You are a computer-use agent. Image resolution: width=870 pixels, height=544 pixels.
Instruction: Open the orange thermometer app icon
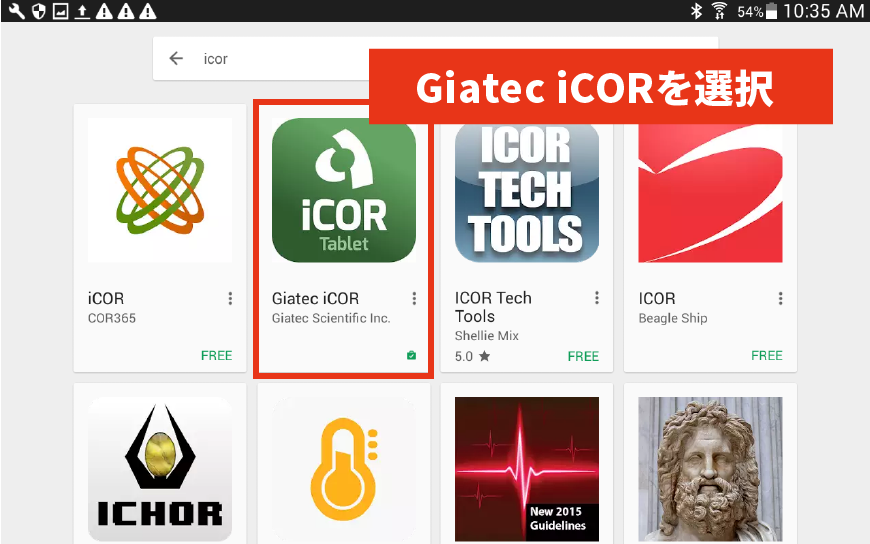coord(343,469)
